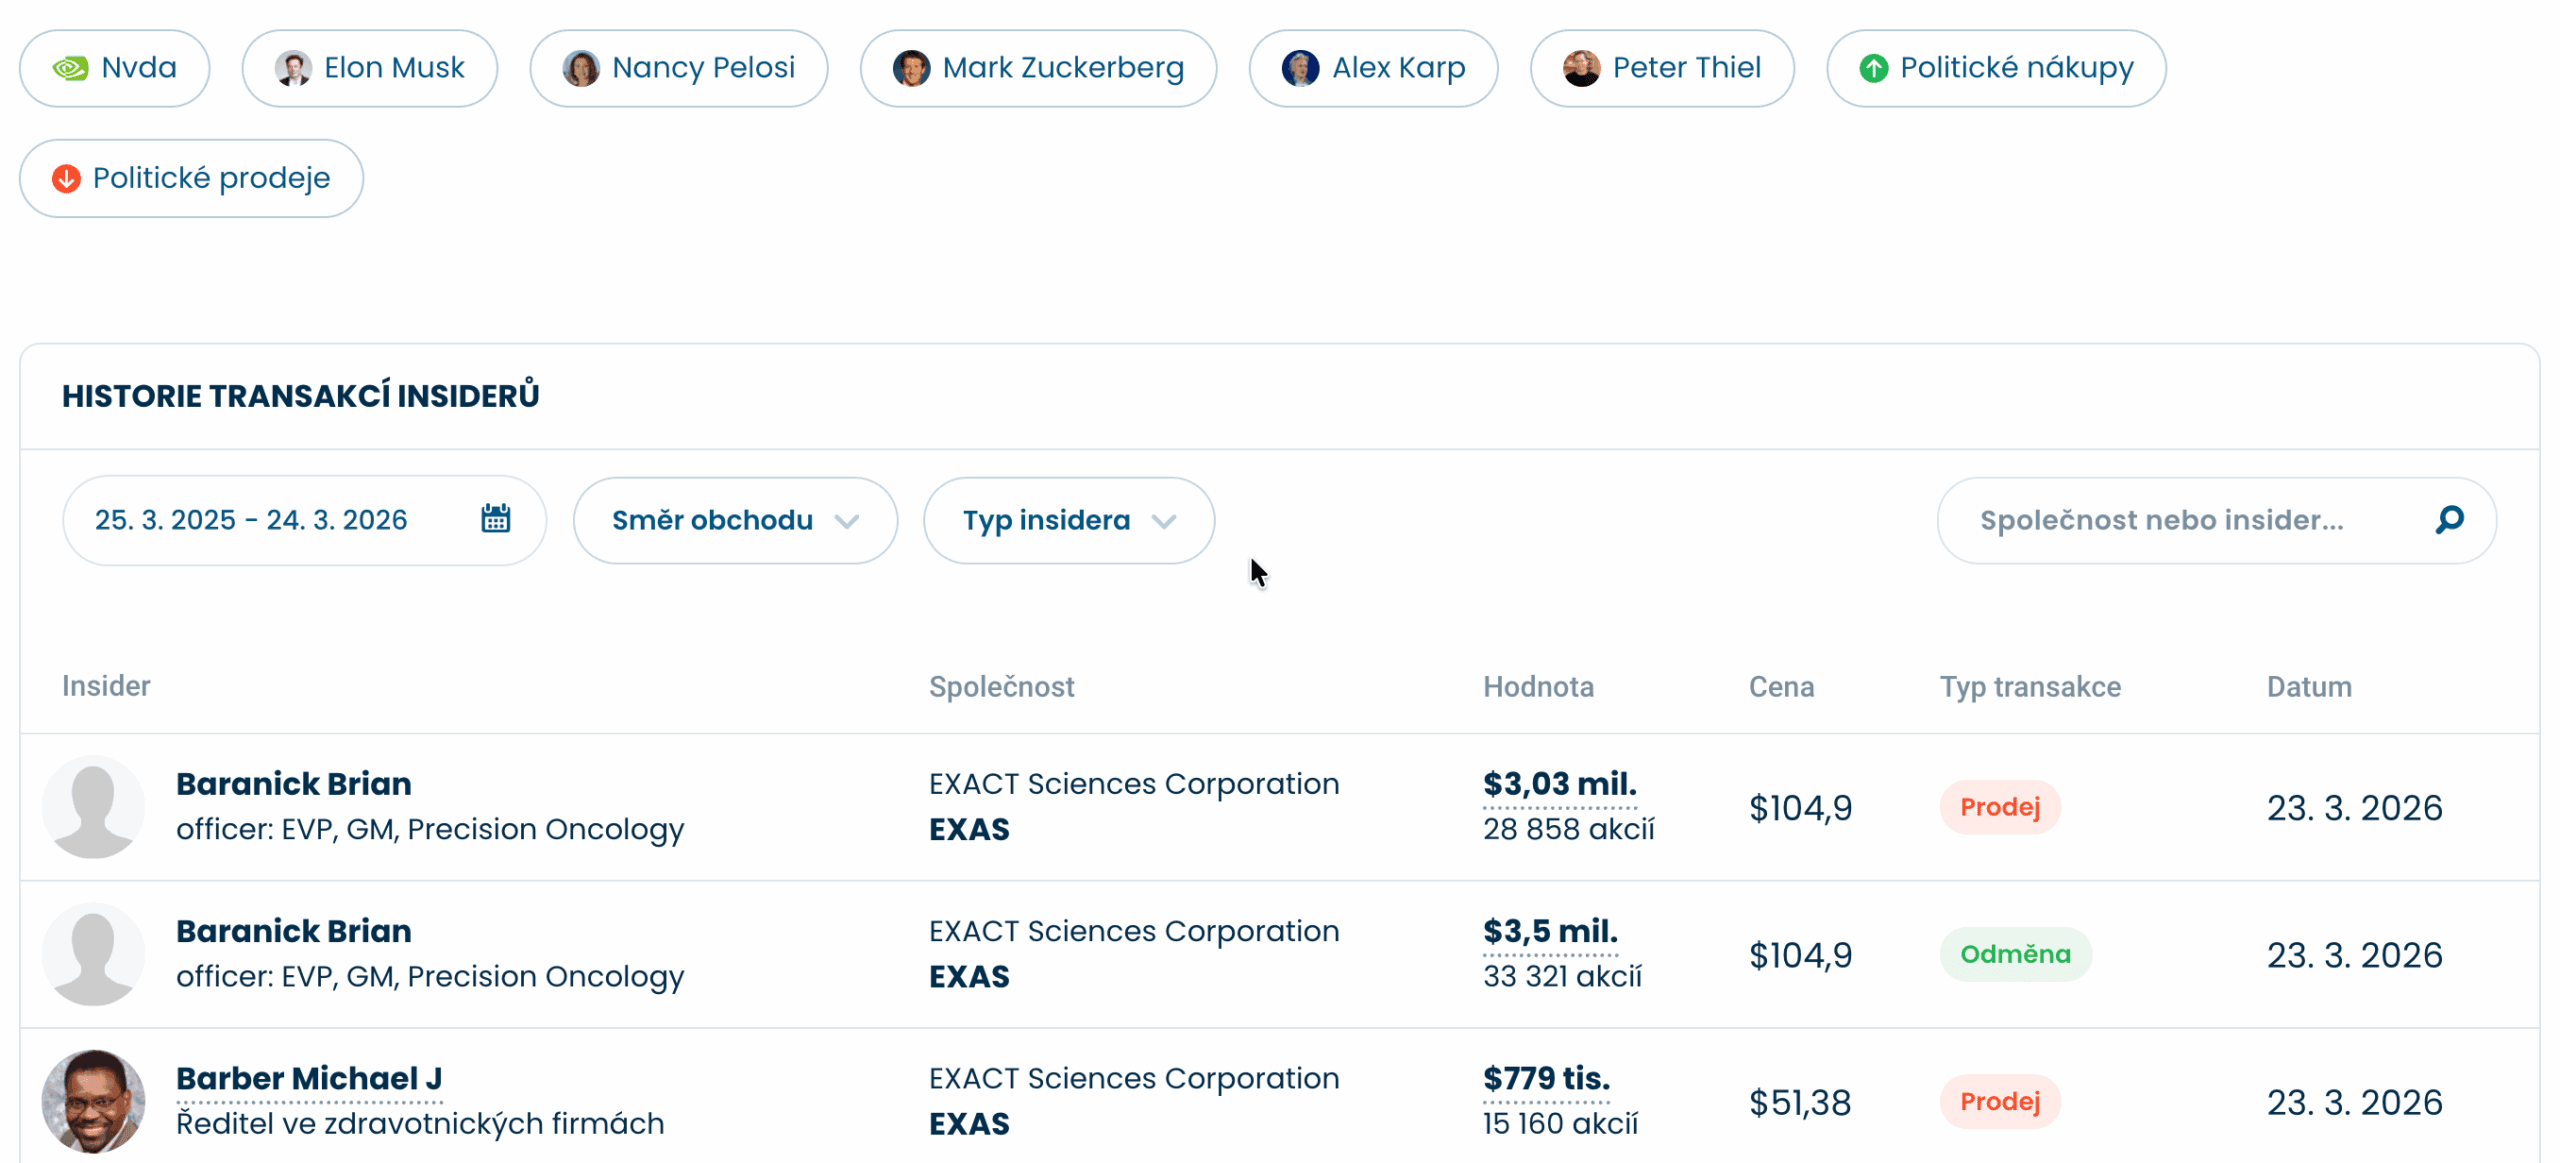Click the Datum column header
2560x1163 pixels.
click(2308, 687)
